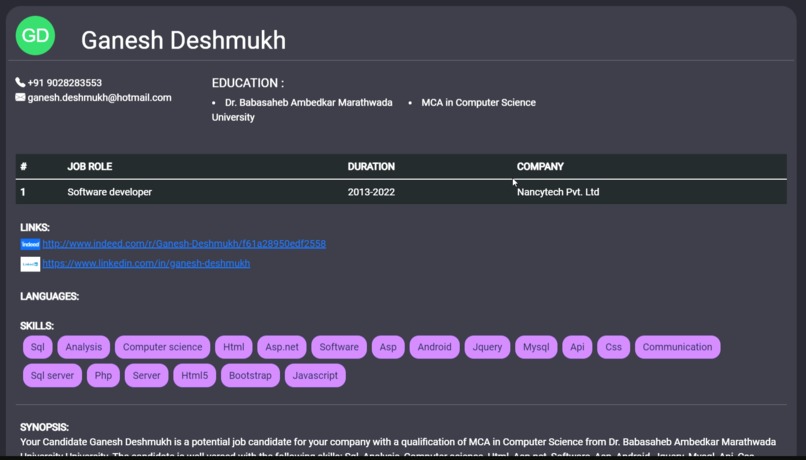Click the phone number +91 9028283553
Viewport: 806px width, 460px height.
tap(65, 83)
